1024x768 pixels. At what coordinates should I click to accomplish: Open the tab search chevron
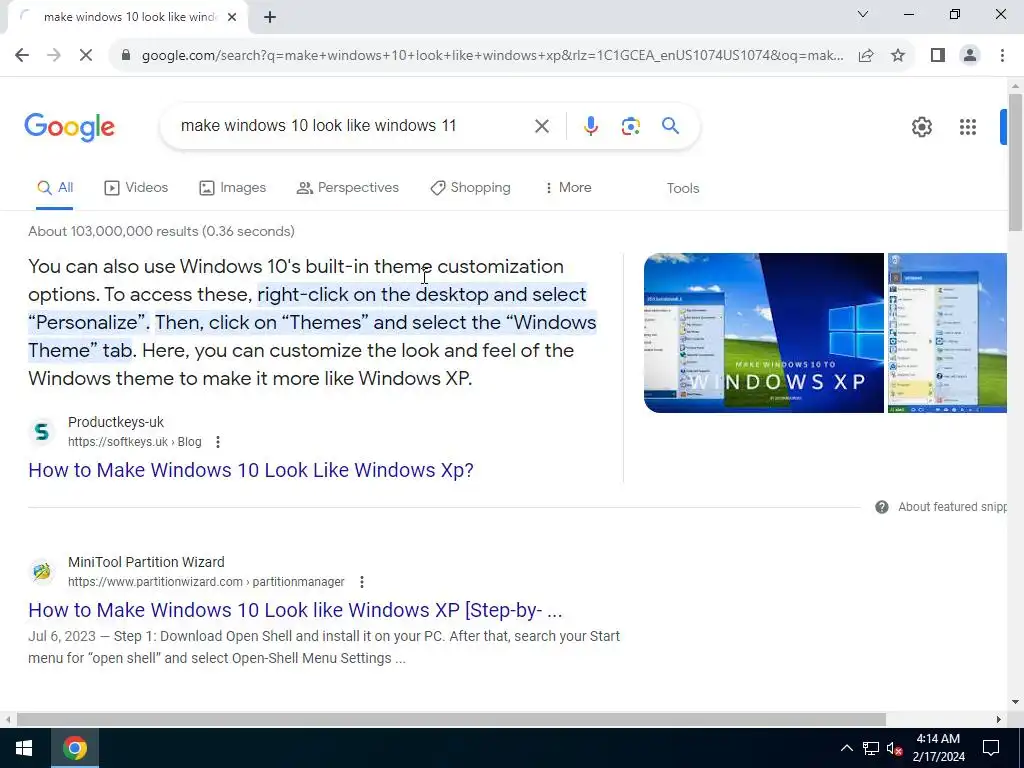click(x=863, y=14)
